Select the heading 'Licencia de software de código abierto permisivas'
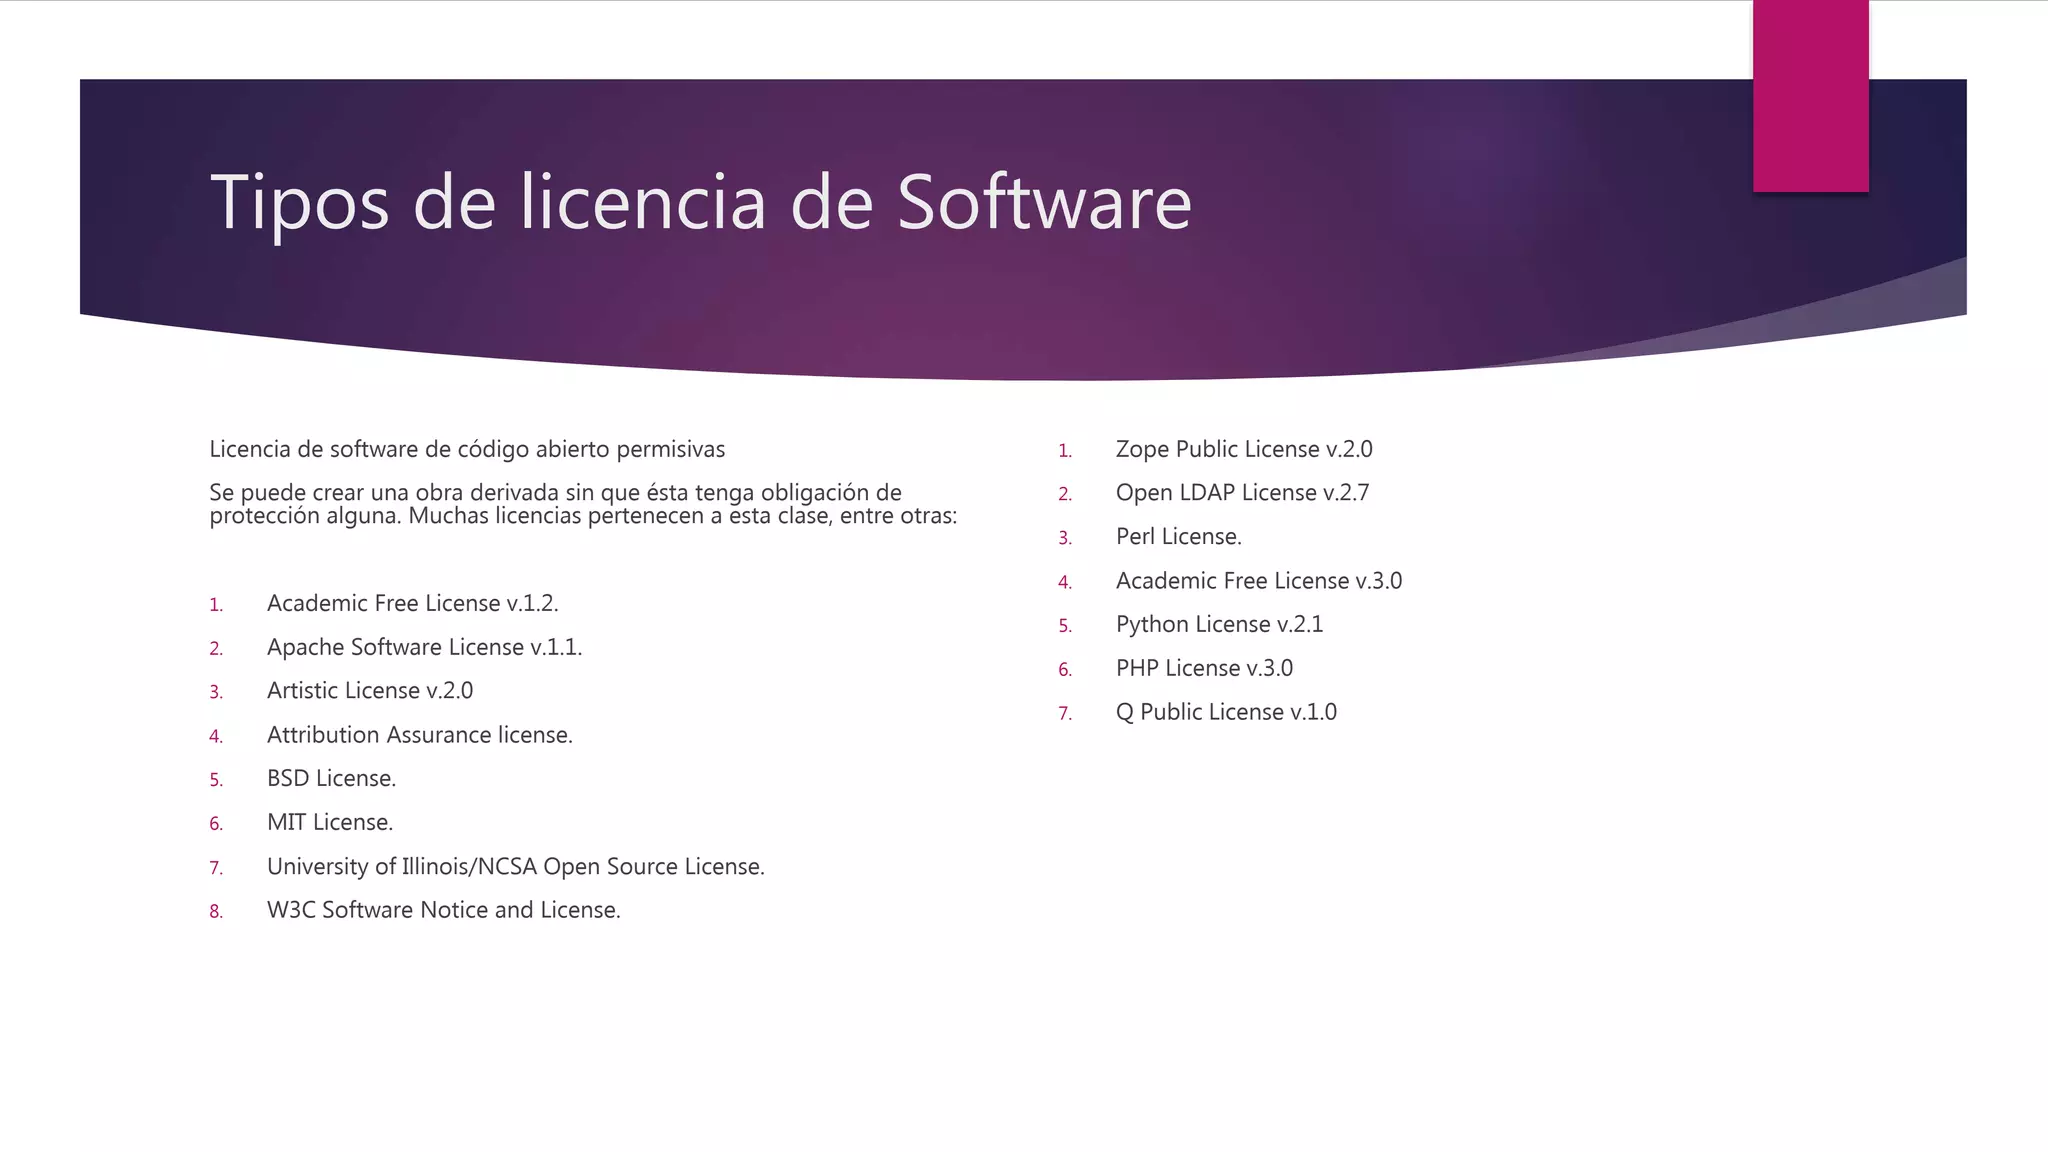This screenshot has width=2048, height=1152. pyautogui.click(x=467, y=450)
